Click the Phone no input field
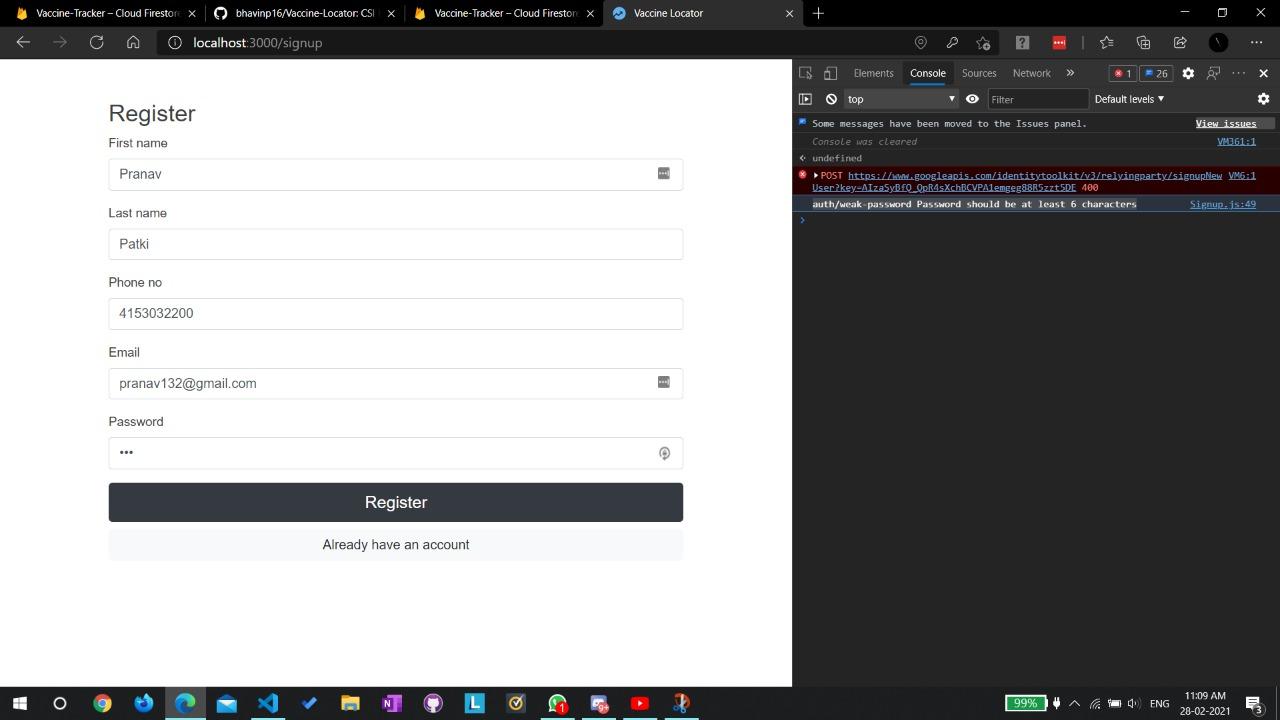The width and height of the screenshot is (1280, 720). click(396, 314)
